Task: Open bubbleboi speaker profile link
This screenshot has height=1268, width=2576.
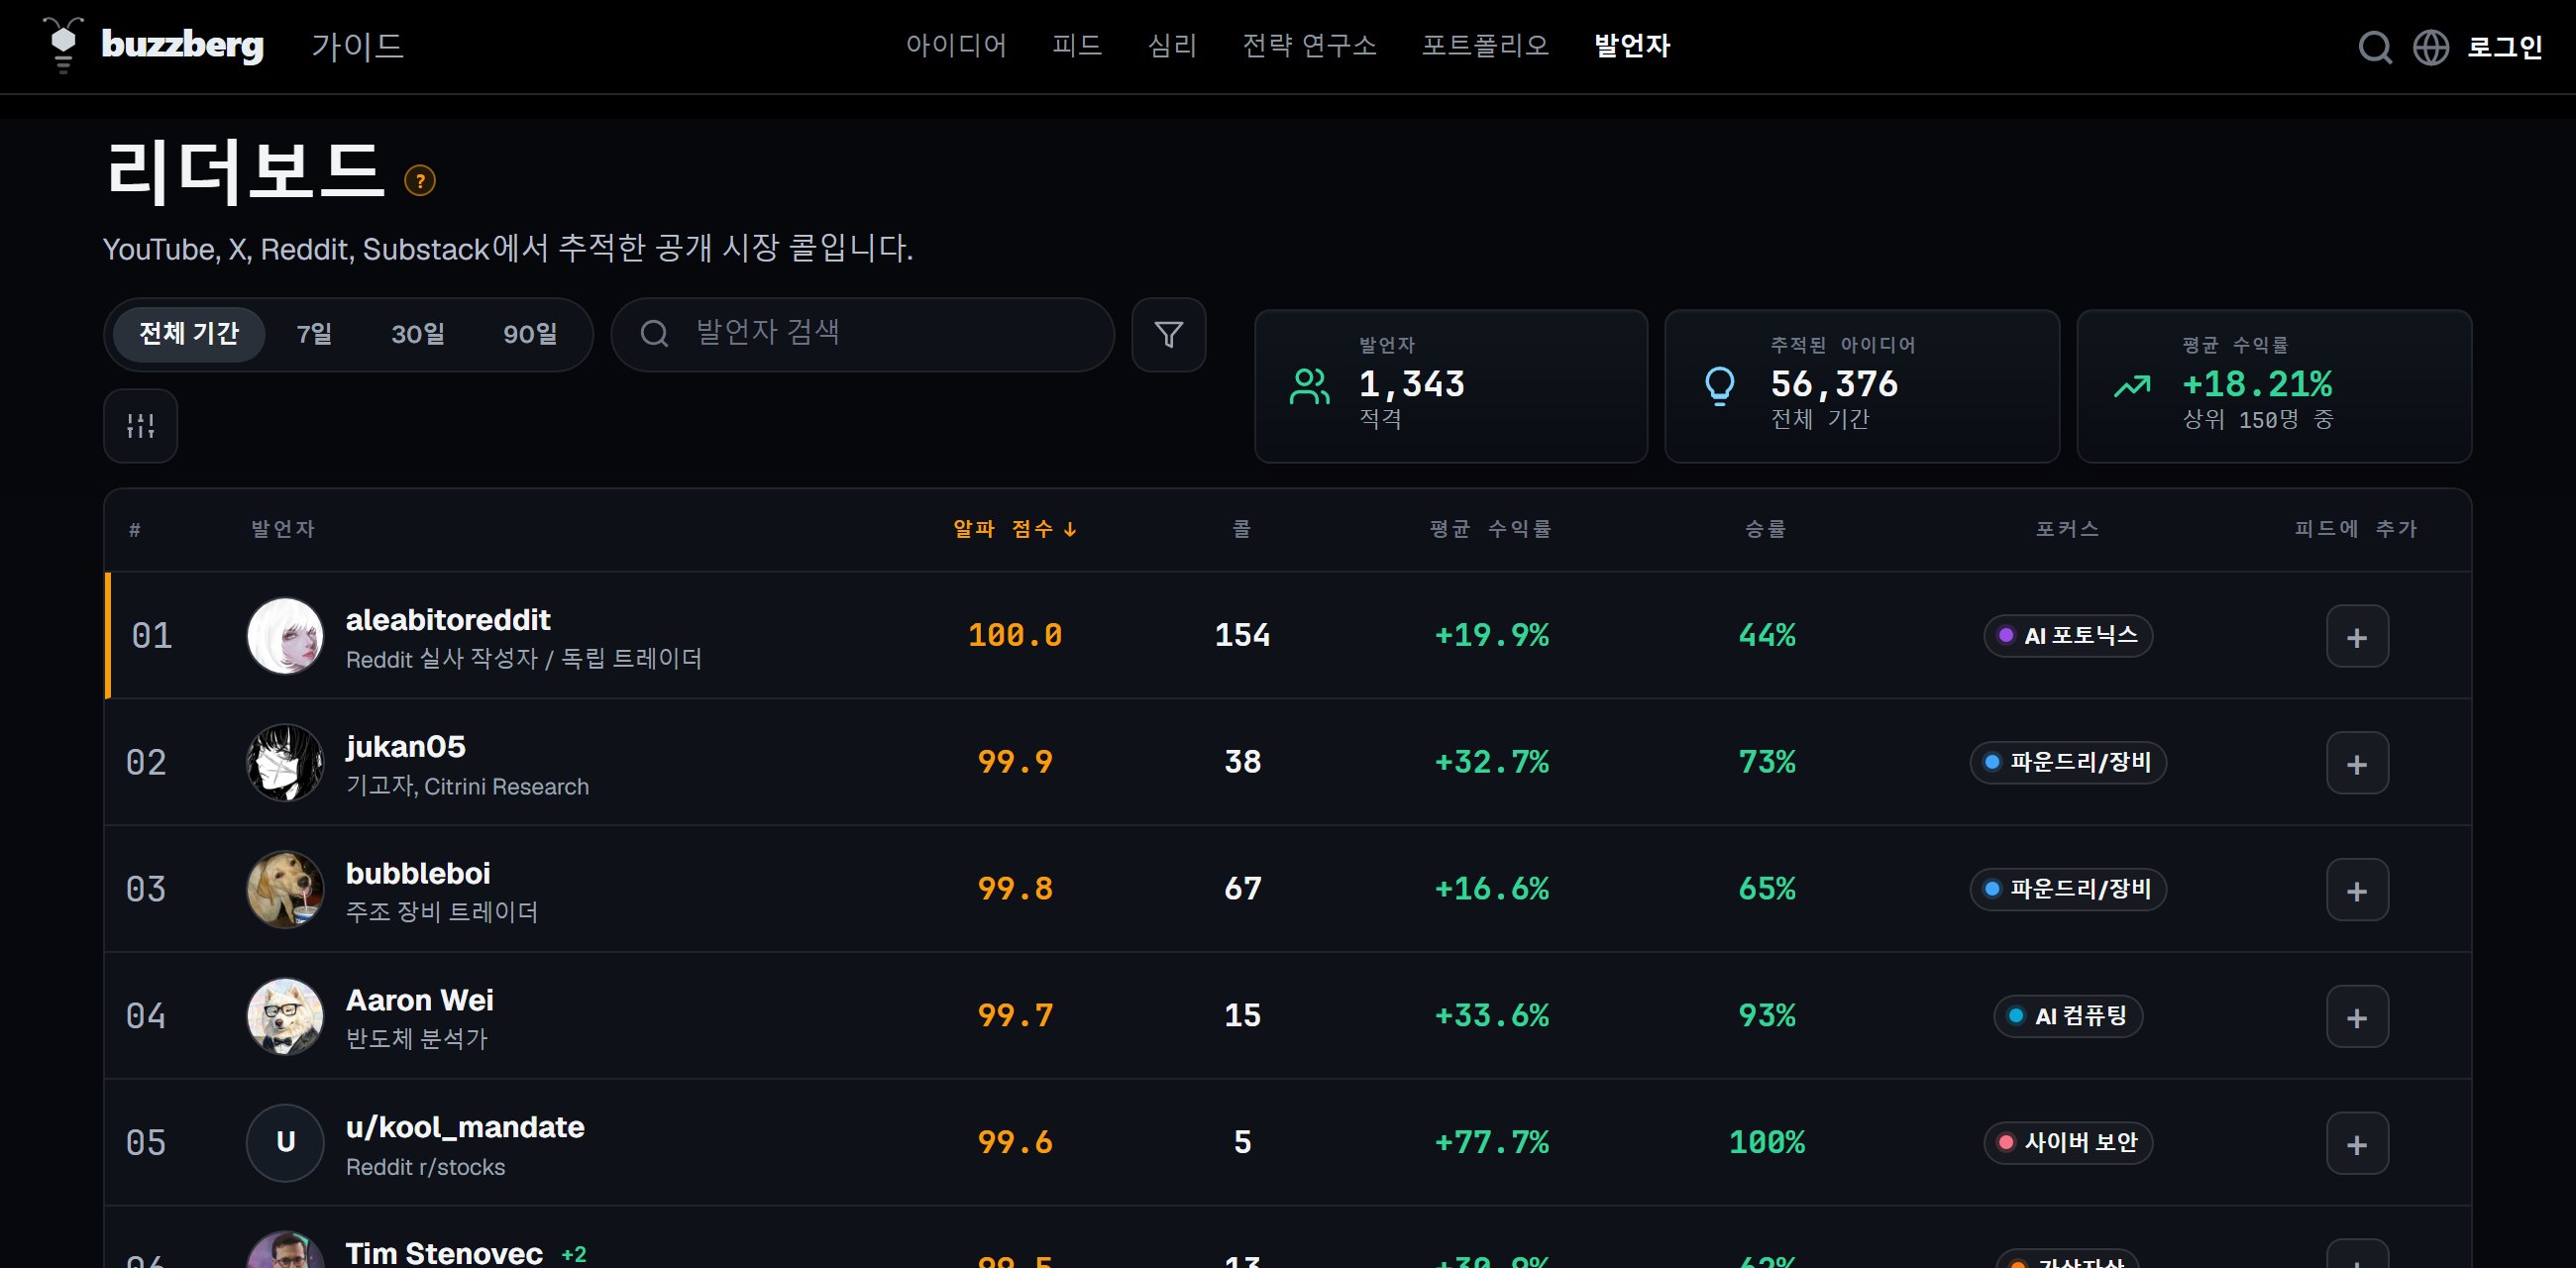Action: (418, 873)
